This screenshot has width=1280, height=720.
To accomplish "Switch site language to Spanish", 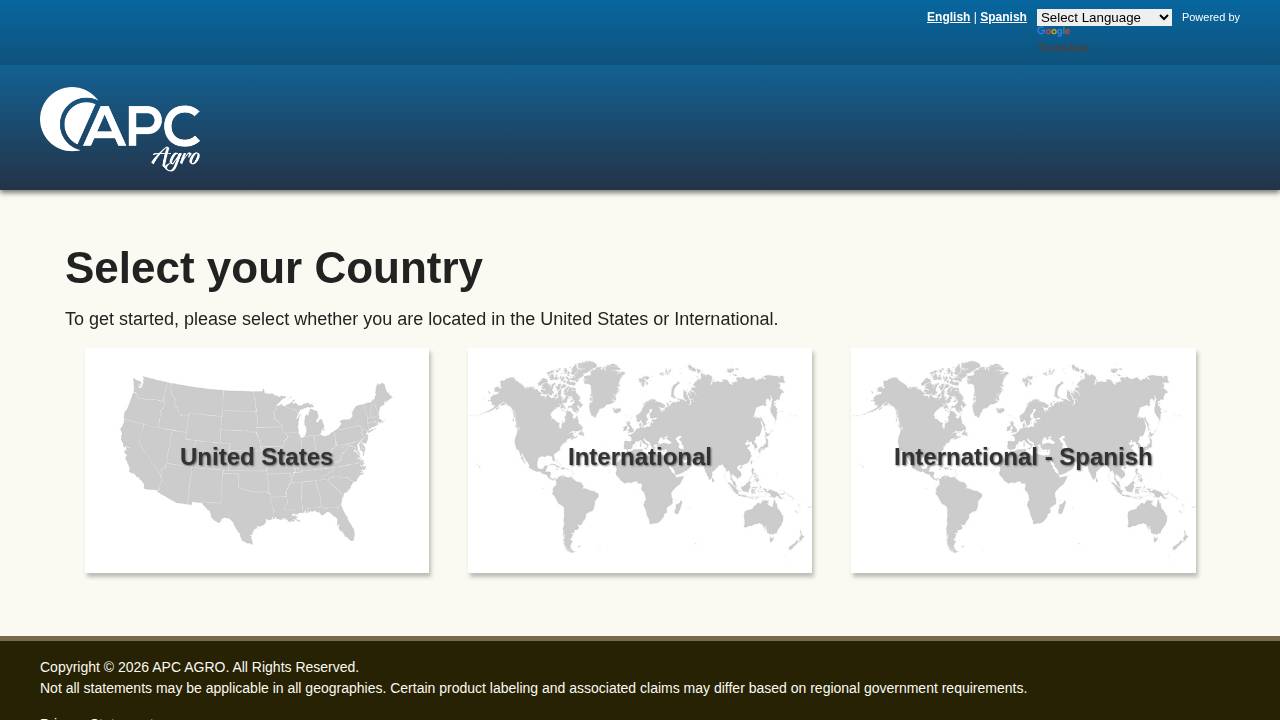I will [x=1003, y=17].
